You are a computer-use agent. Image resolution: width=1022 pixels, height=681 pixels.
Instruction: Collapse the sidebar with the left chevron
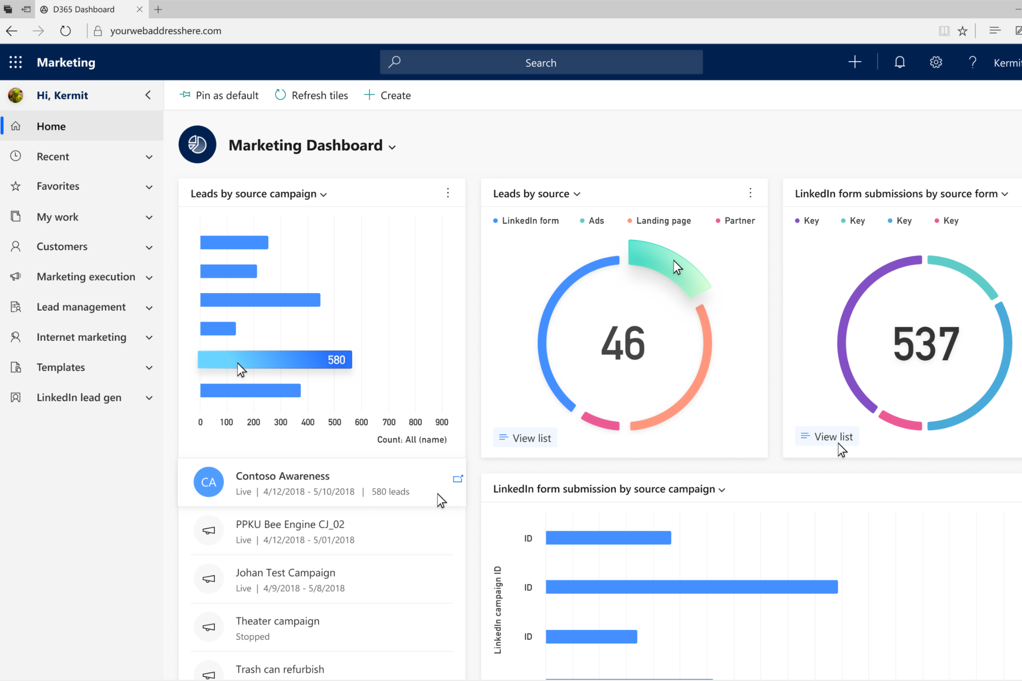pos(148,95)
